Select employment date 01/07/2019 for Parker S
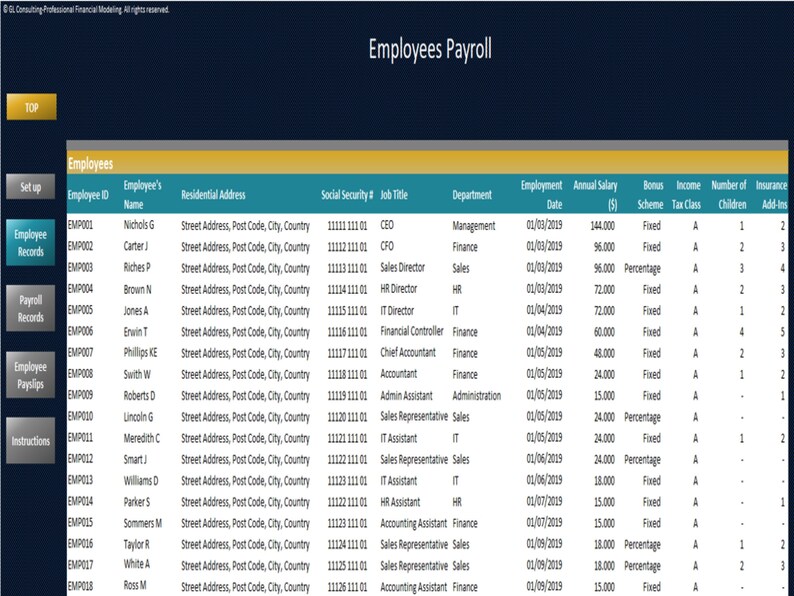This screenshot has height=596, width=794. [544, 501]
